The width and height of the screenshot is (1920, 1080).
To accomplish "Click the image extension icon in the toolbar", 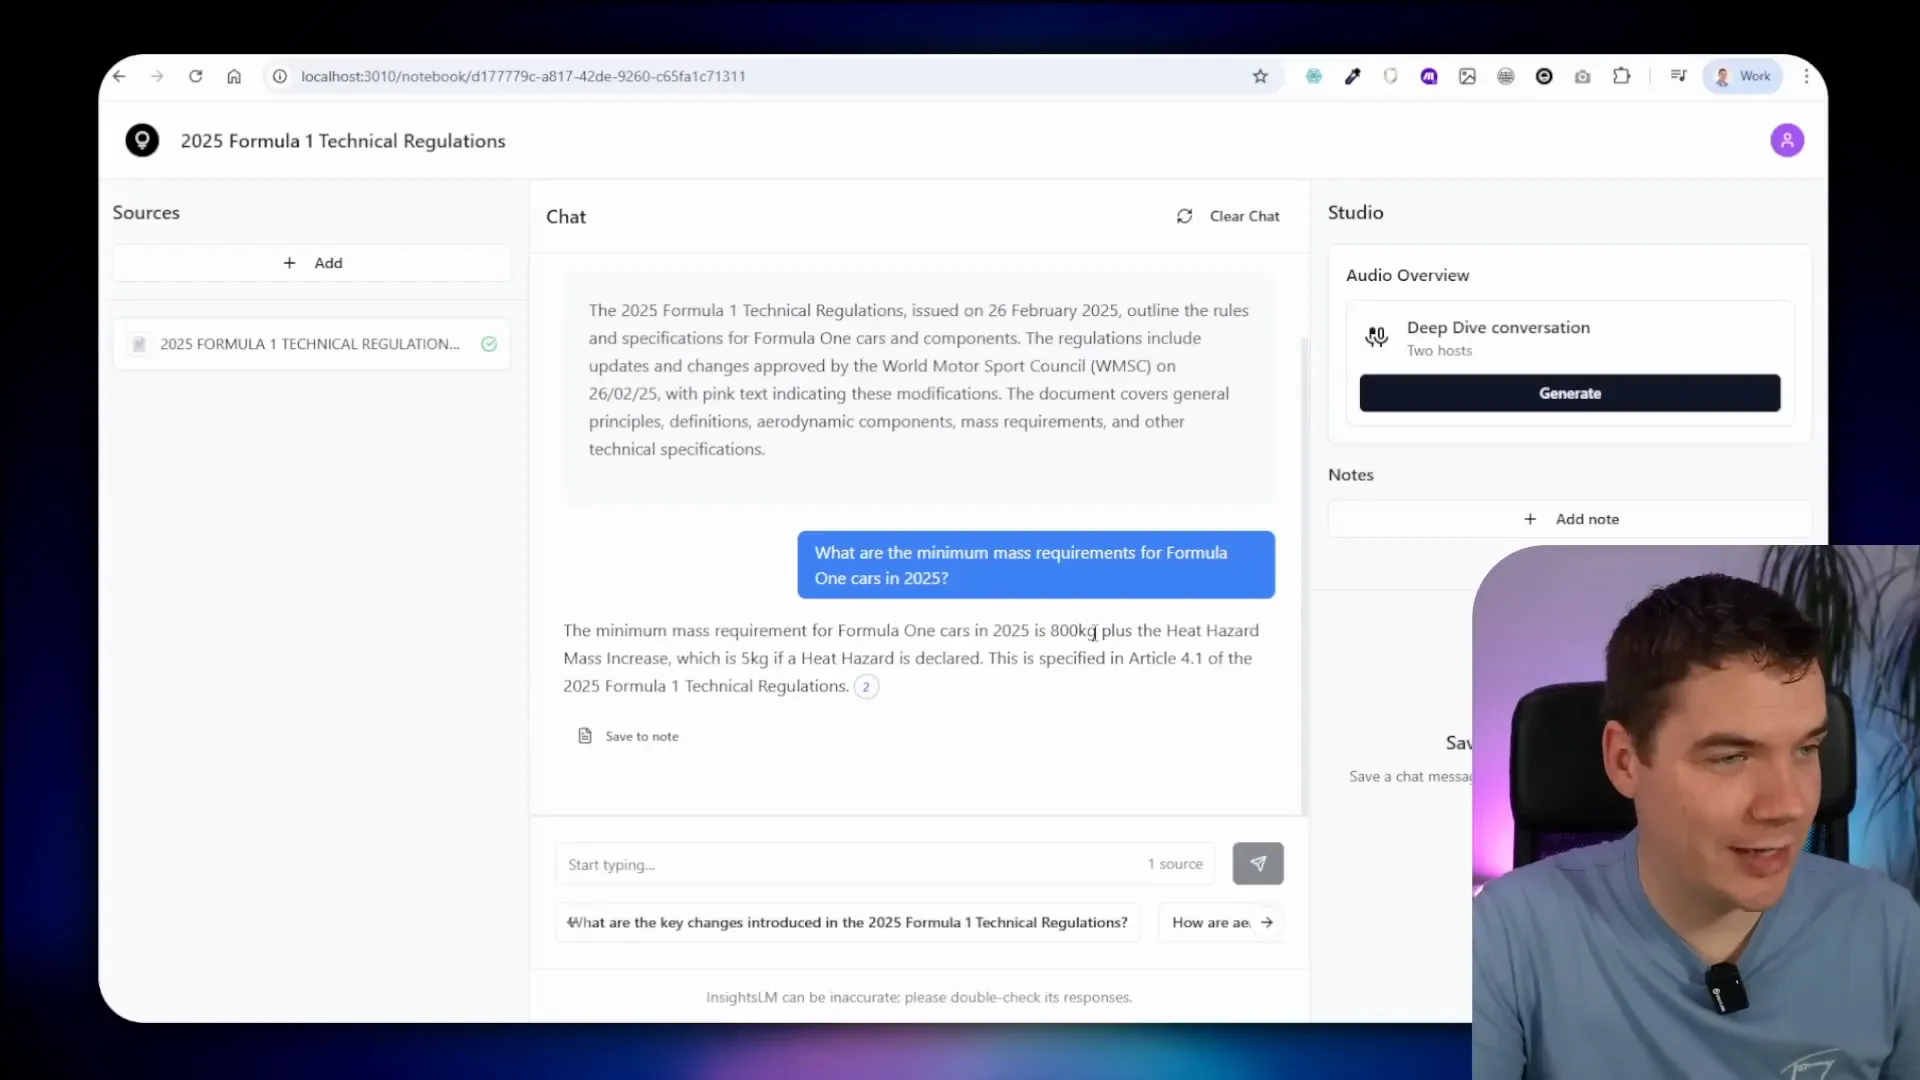I will [x=1467, y=76].
